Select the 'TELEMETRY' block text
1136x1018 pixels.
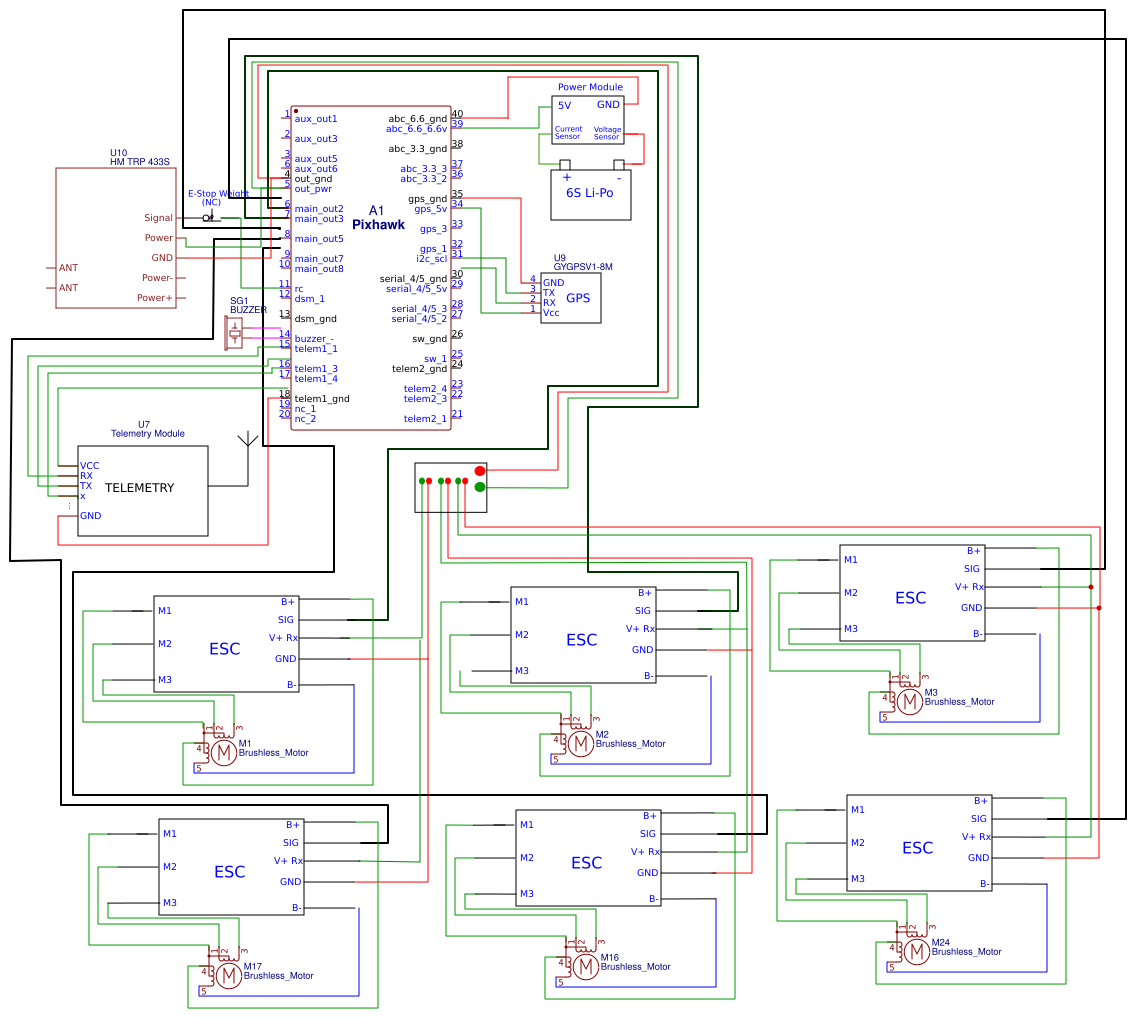(140, 488)
